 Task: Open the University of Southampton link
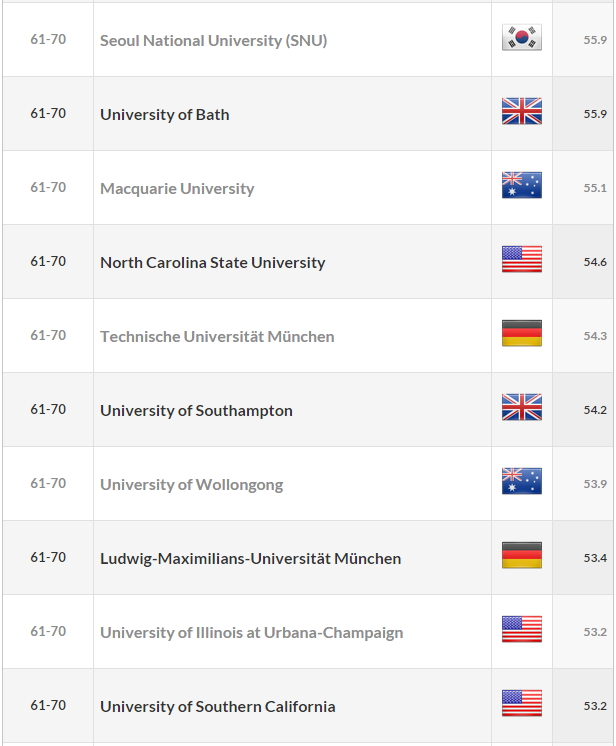pos(196,411)
